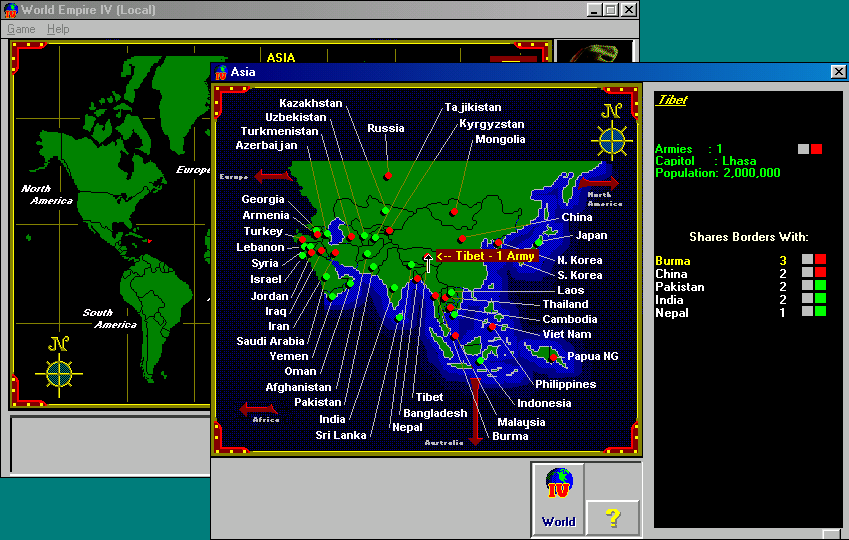Viewport: 849px width, 540px height.
Task: Click the red arrow pointing down to Australia
Action: point(475,412)
